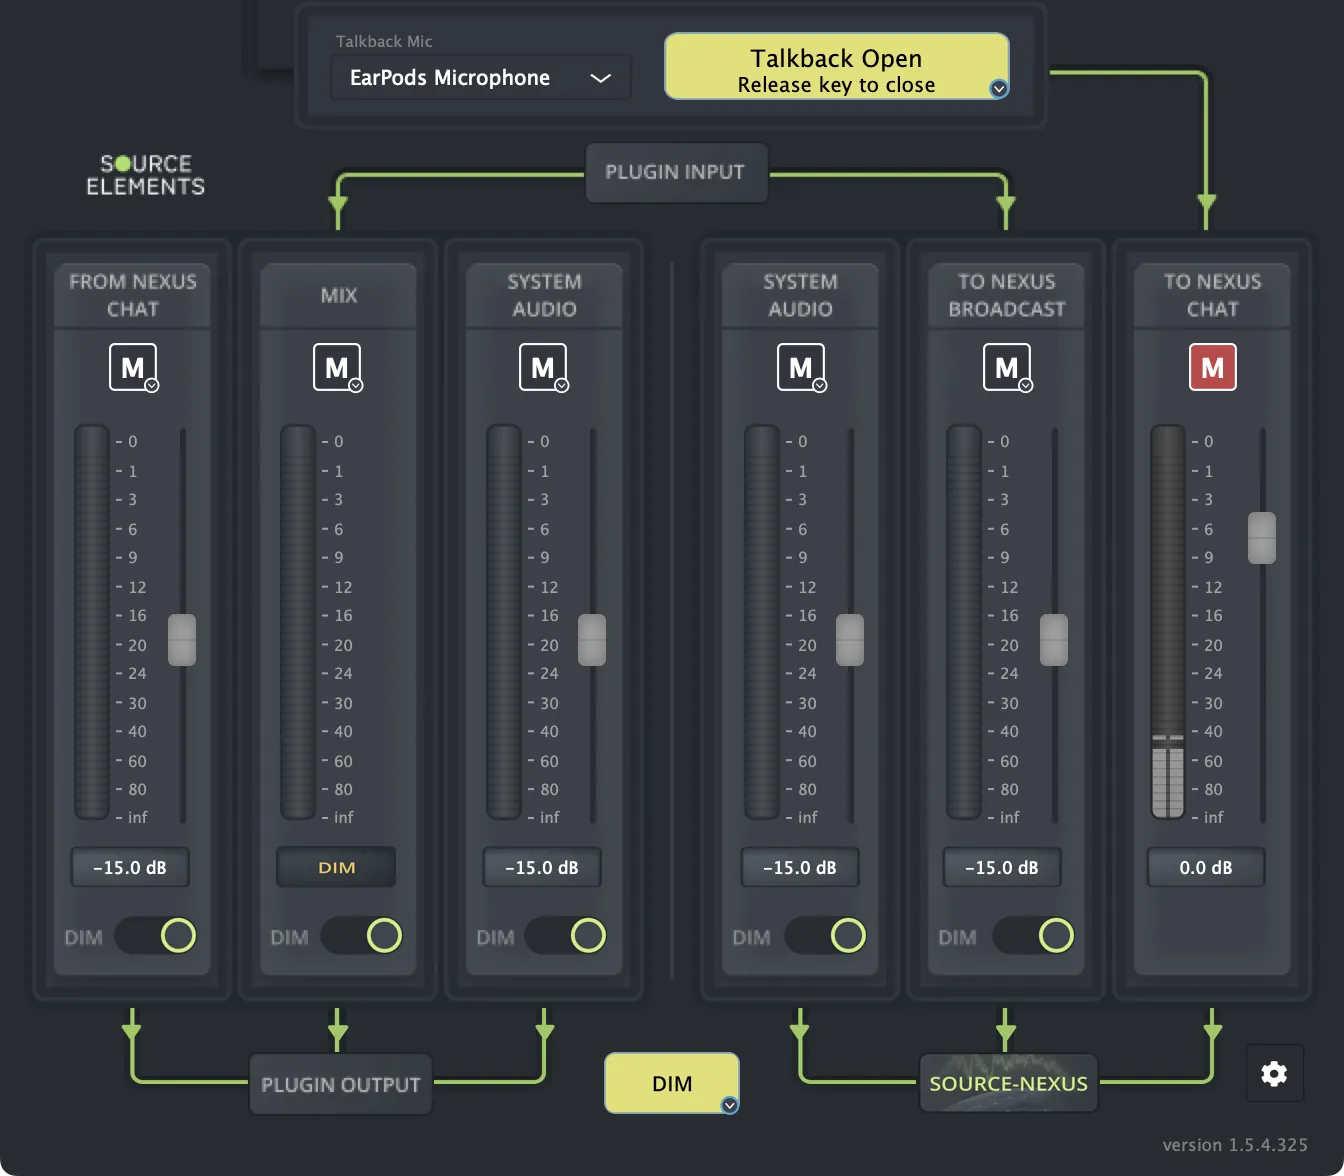Click the level meter on Mix channel
This screenshot has height=1176, width=1344.
click(297, 622)
